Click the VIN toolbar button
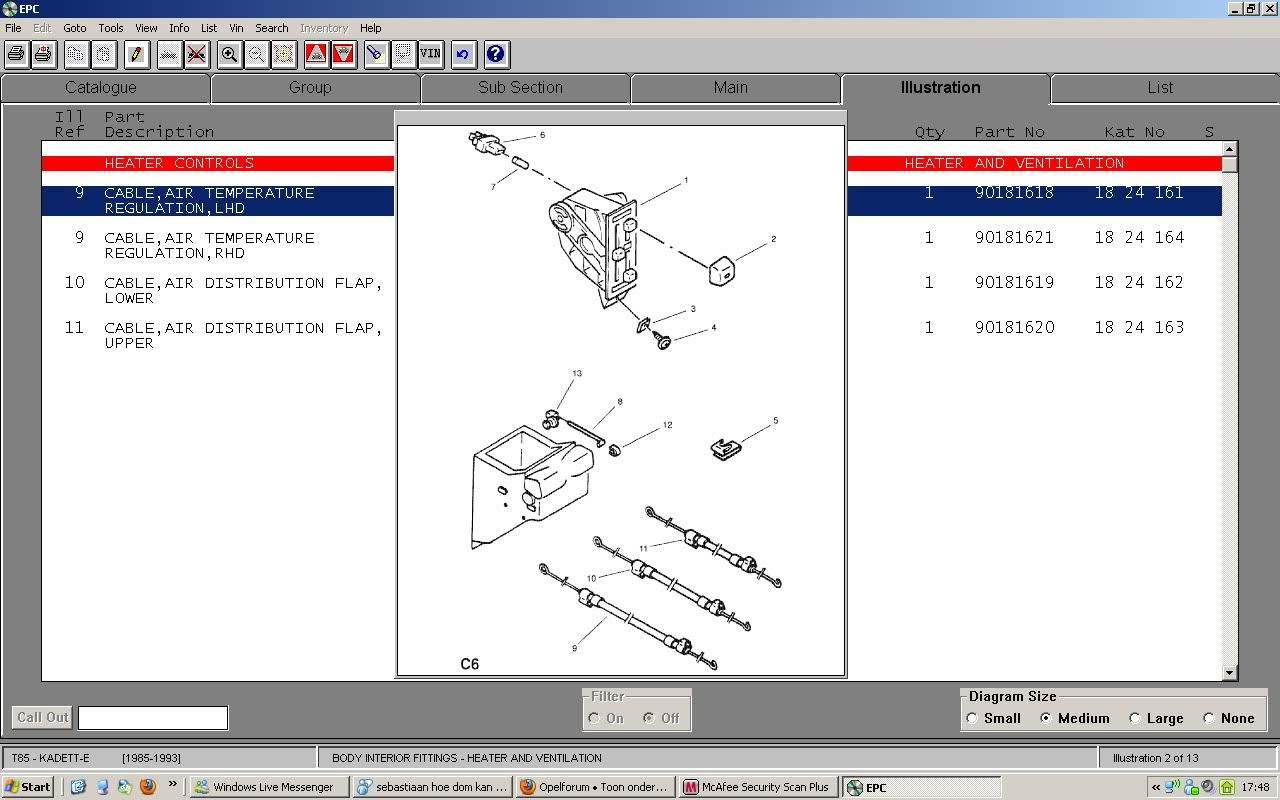This screenshot has width=1280, height=800. coord(430,54)
